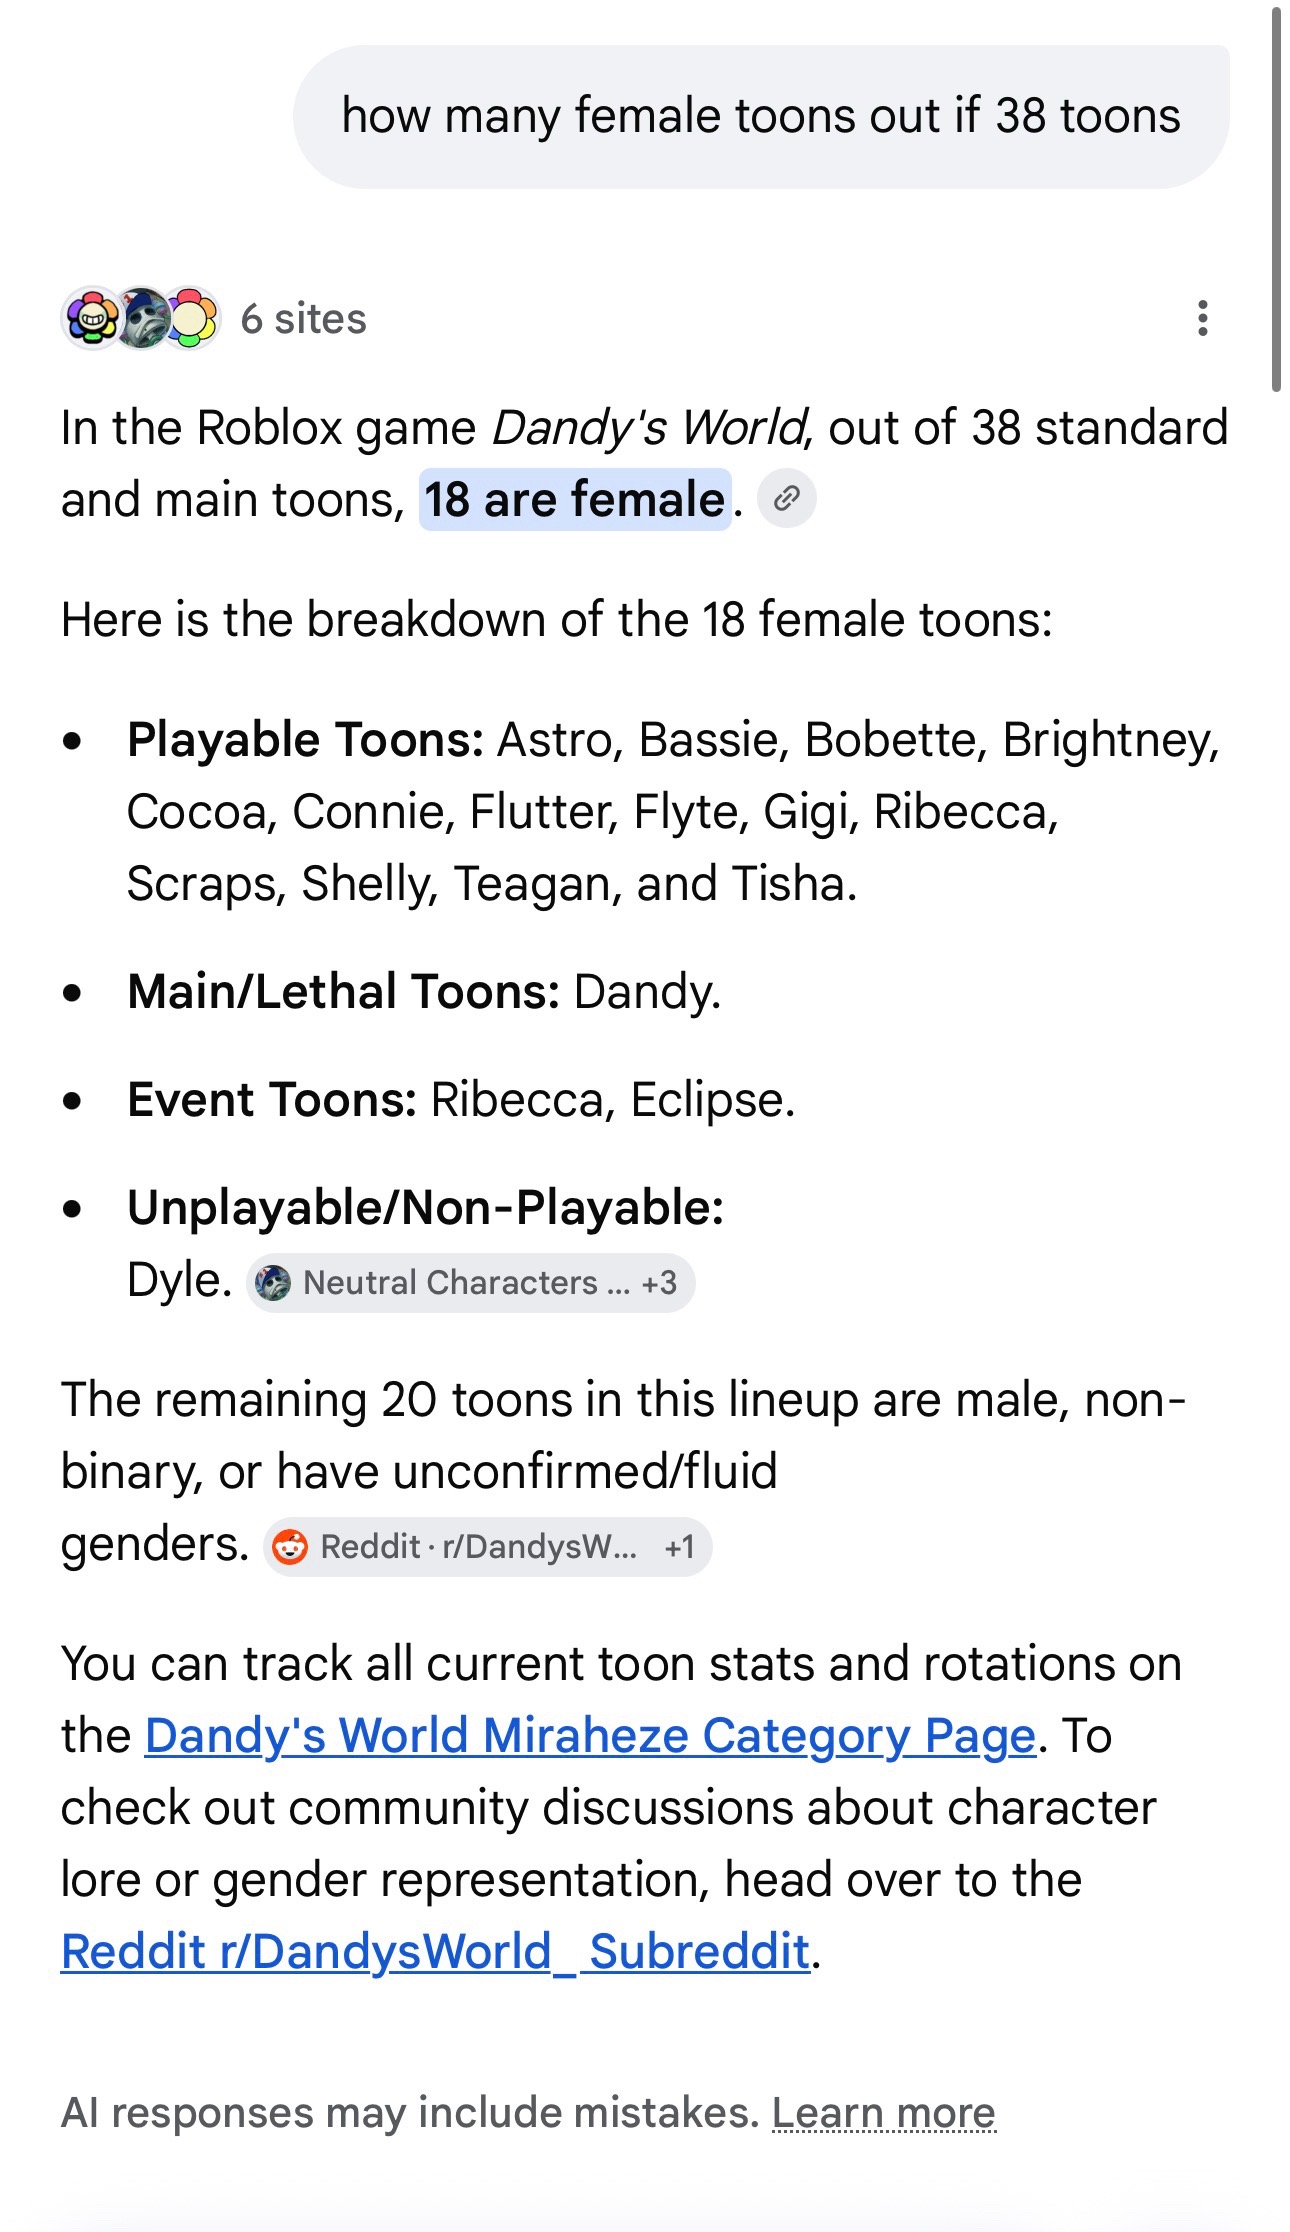
Task: Click the 'Playable Toons:' bullet heading
Action: [306, 740]
